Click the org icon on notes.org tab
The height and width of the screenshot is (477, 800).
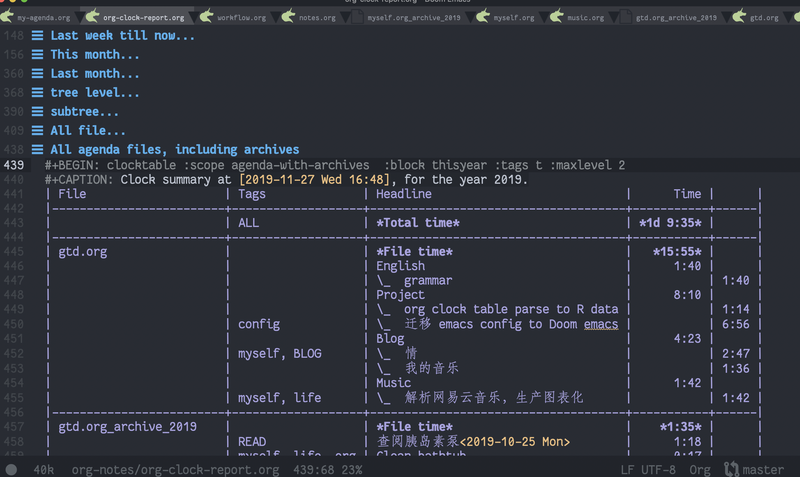[x=288, y=16]
